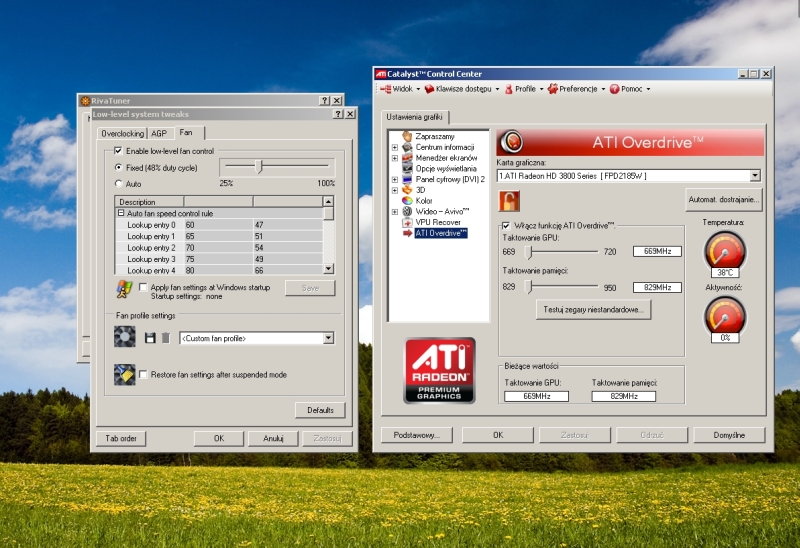Click the Zapraszamy tree icon

coord(407,136)
